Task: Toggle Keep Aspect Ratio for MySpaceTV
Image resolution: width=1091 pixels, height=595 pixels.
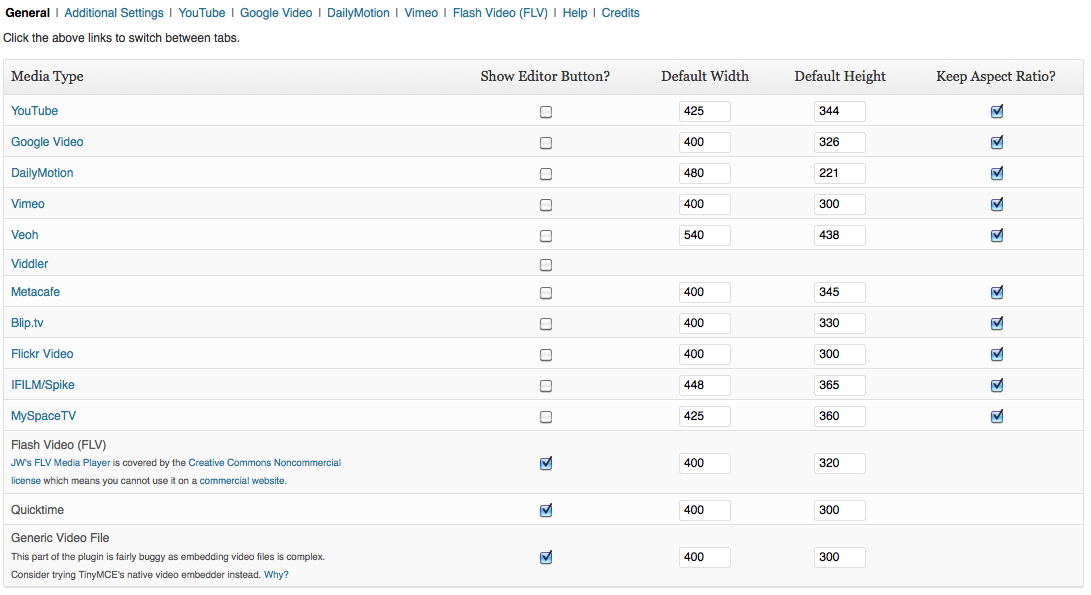Action: coord(996,417)
